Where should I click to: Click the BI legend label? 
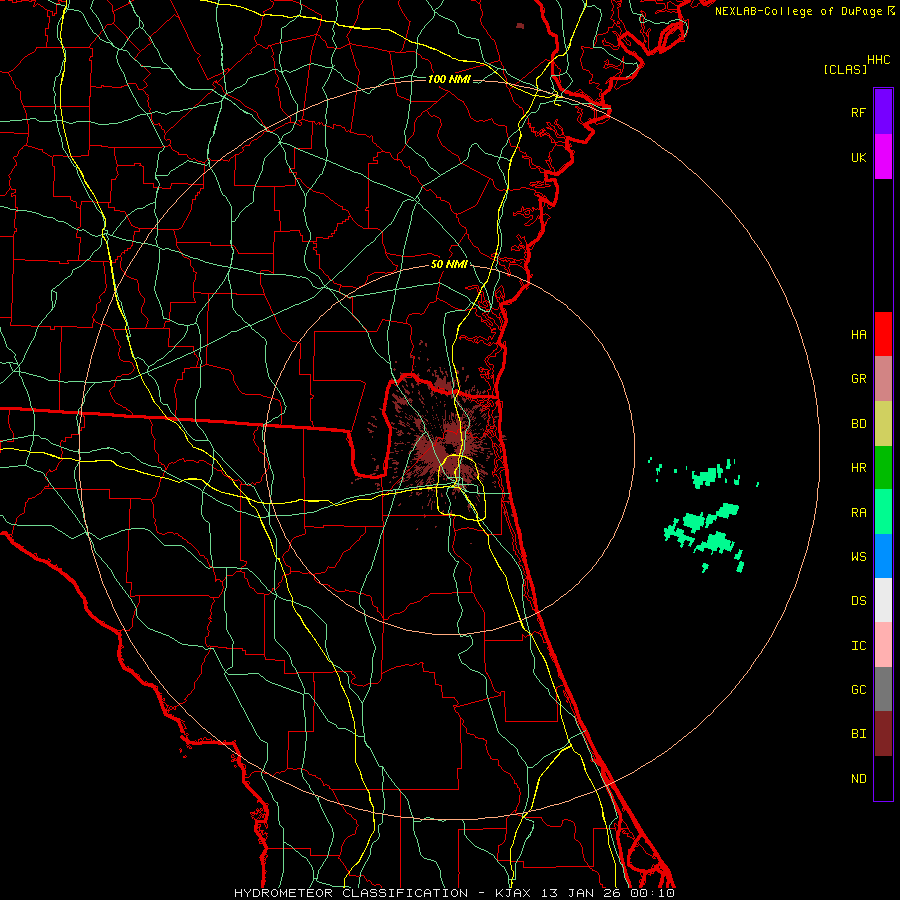pos(858,734)
